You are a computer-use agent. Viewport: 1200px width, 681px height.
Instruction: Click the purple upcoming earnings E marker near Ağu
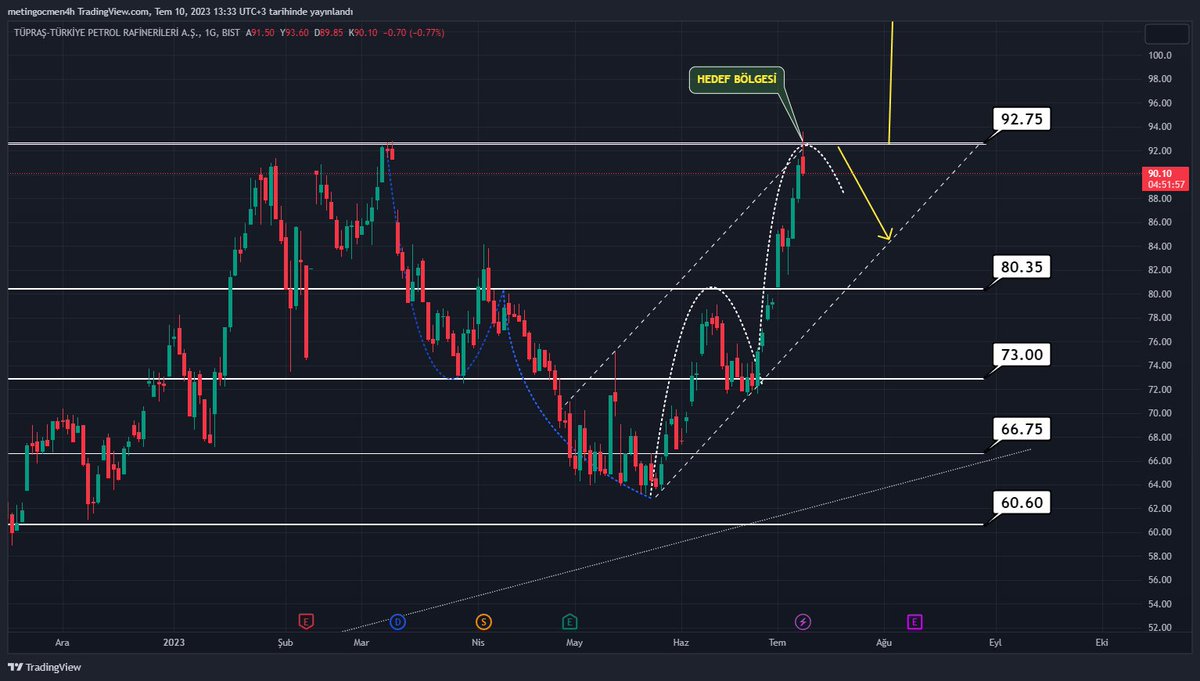pyautogui.click(x=914, y=622)
